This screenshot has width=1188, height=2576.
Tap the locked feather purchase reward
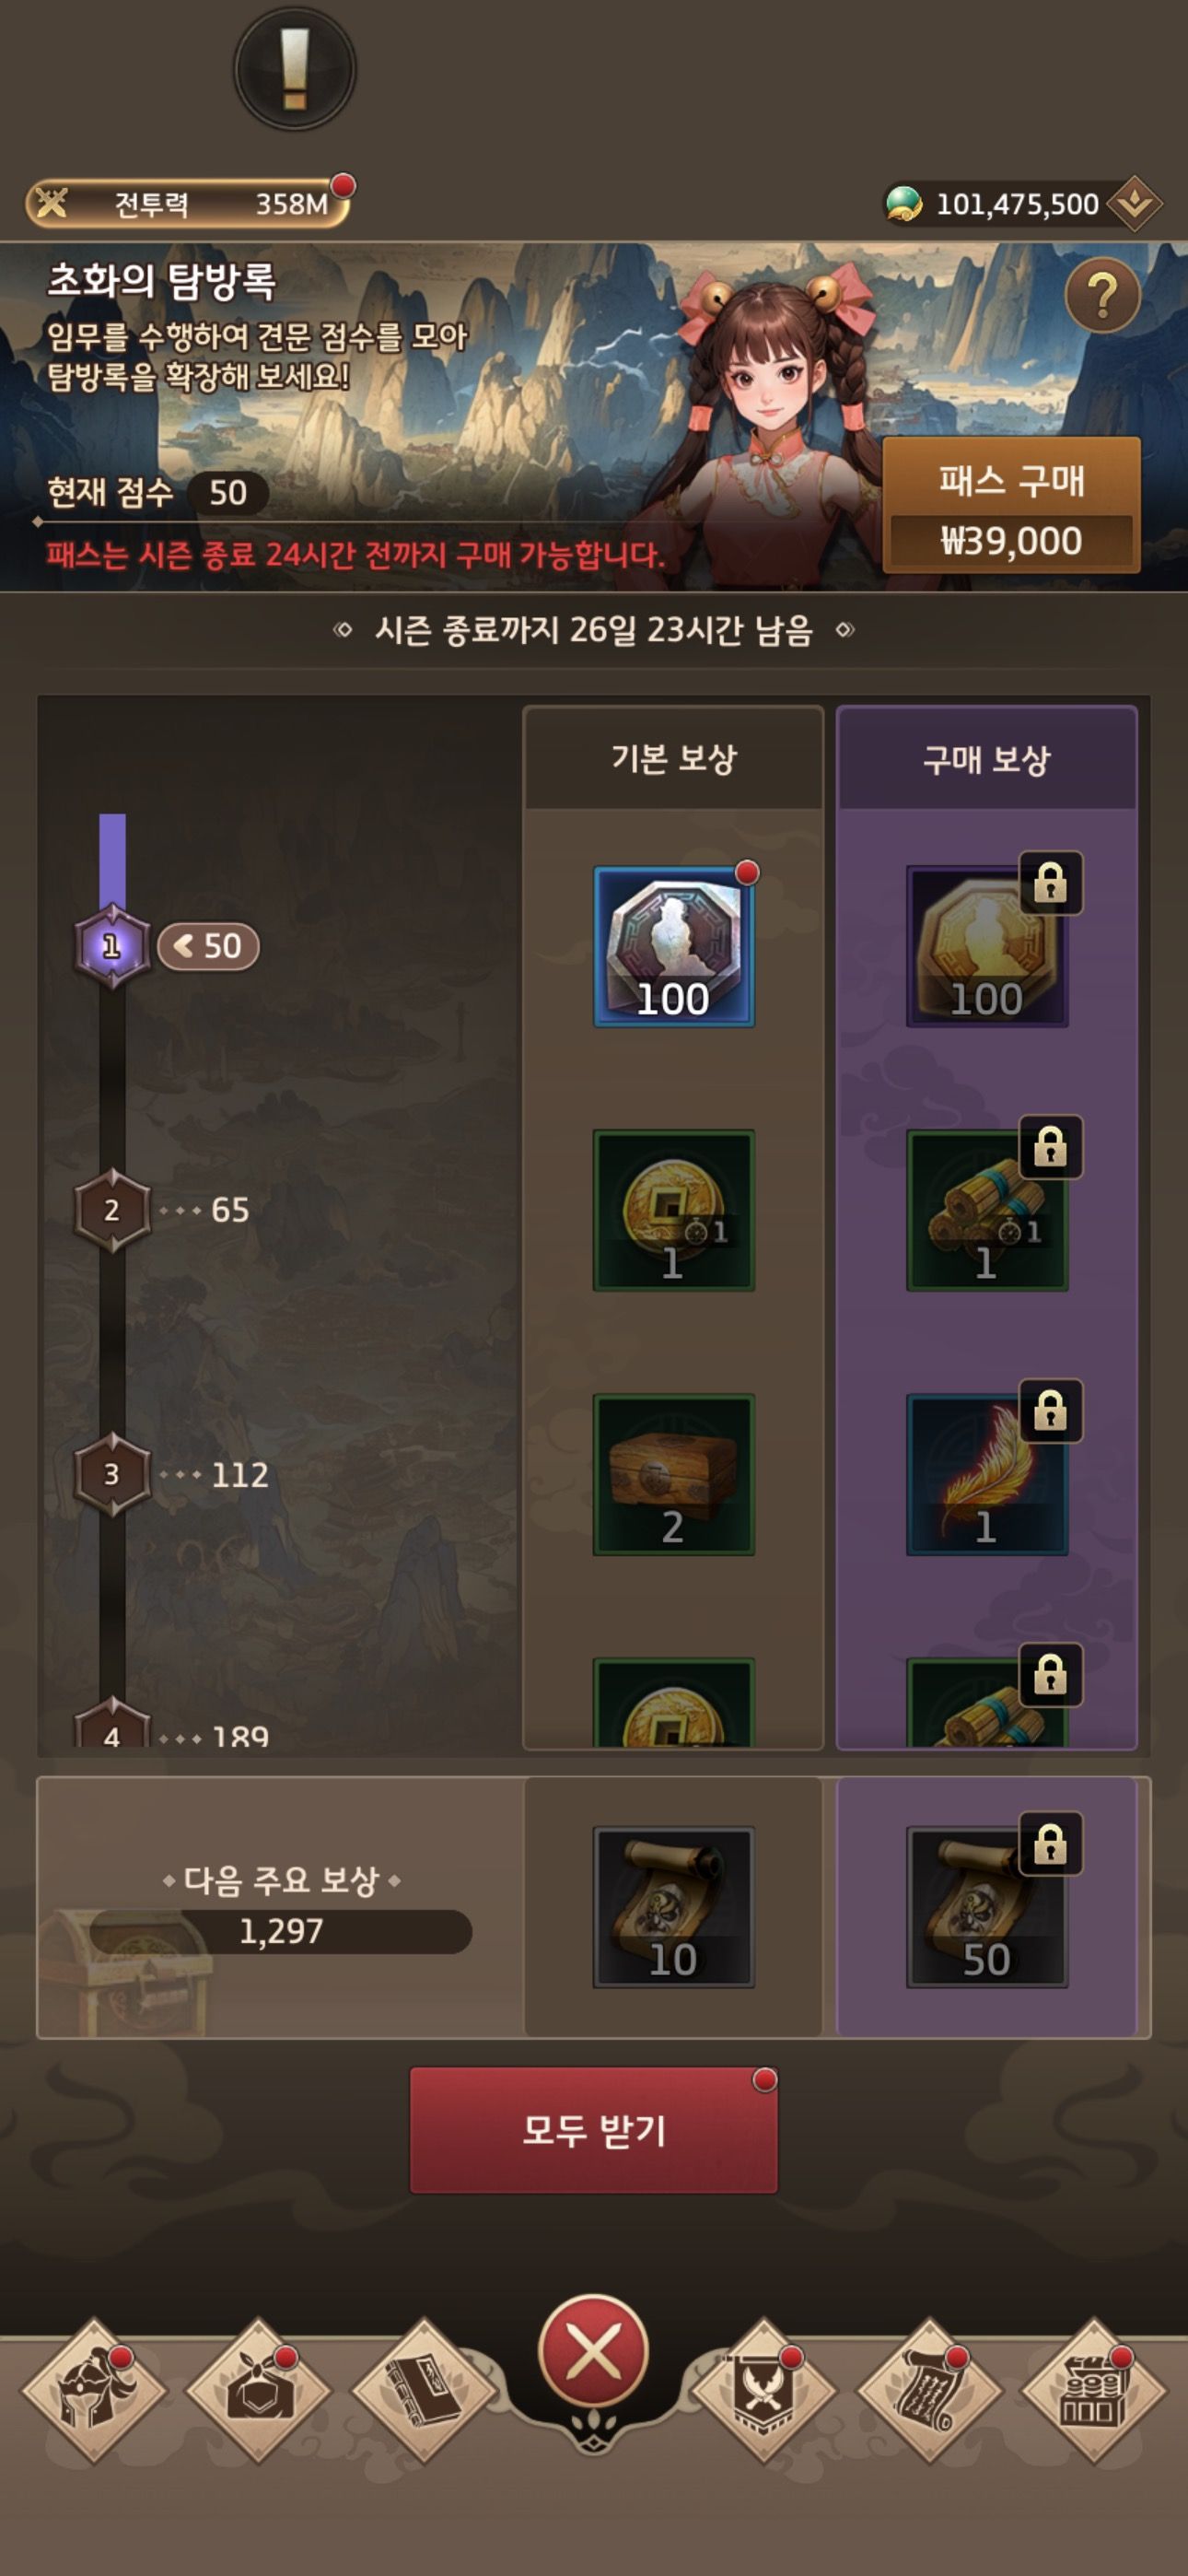[x=987, y=1474]
